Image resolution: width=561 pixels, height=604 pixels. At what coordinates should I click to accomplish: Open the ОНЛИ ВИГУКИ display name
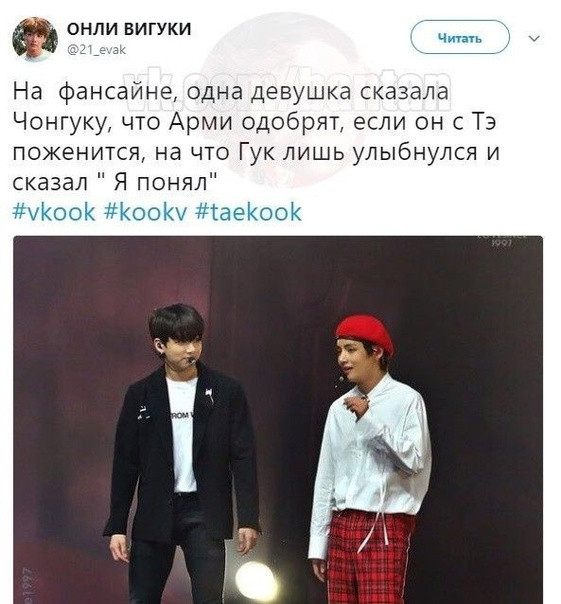click(129, 29)
